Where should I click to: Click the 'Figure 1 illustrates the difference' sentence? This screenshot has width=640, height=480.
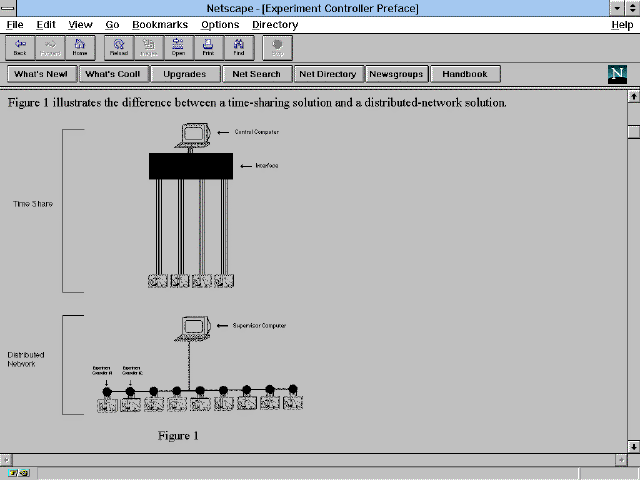[x=257, y=103]
